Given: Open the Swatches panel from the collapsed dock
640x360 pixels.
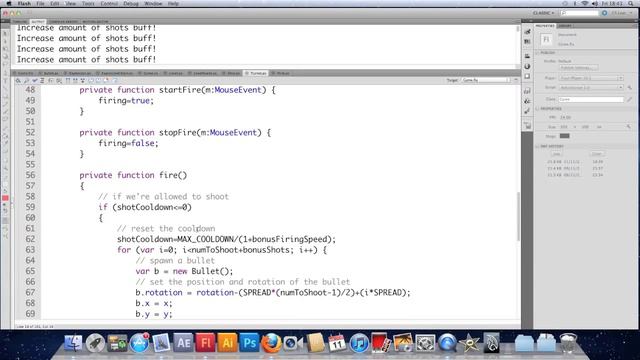Looking at the screenshot, I should (527, 42).
